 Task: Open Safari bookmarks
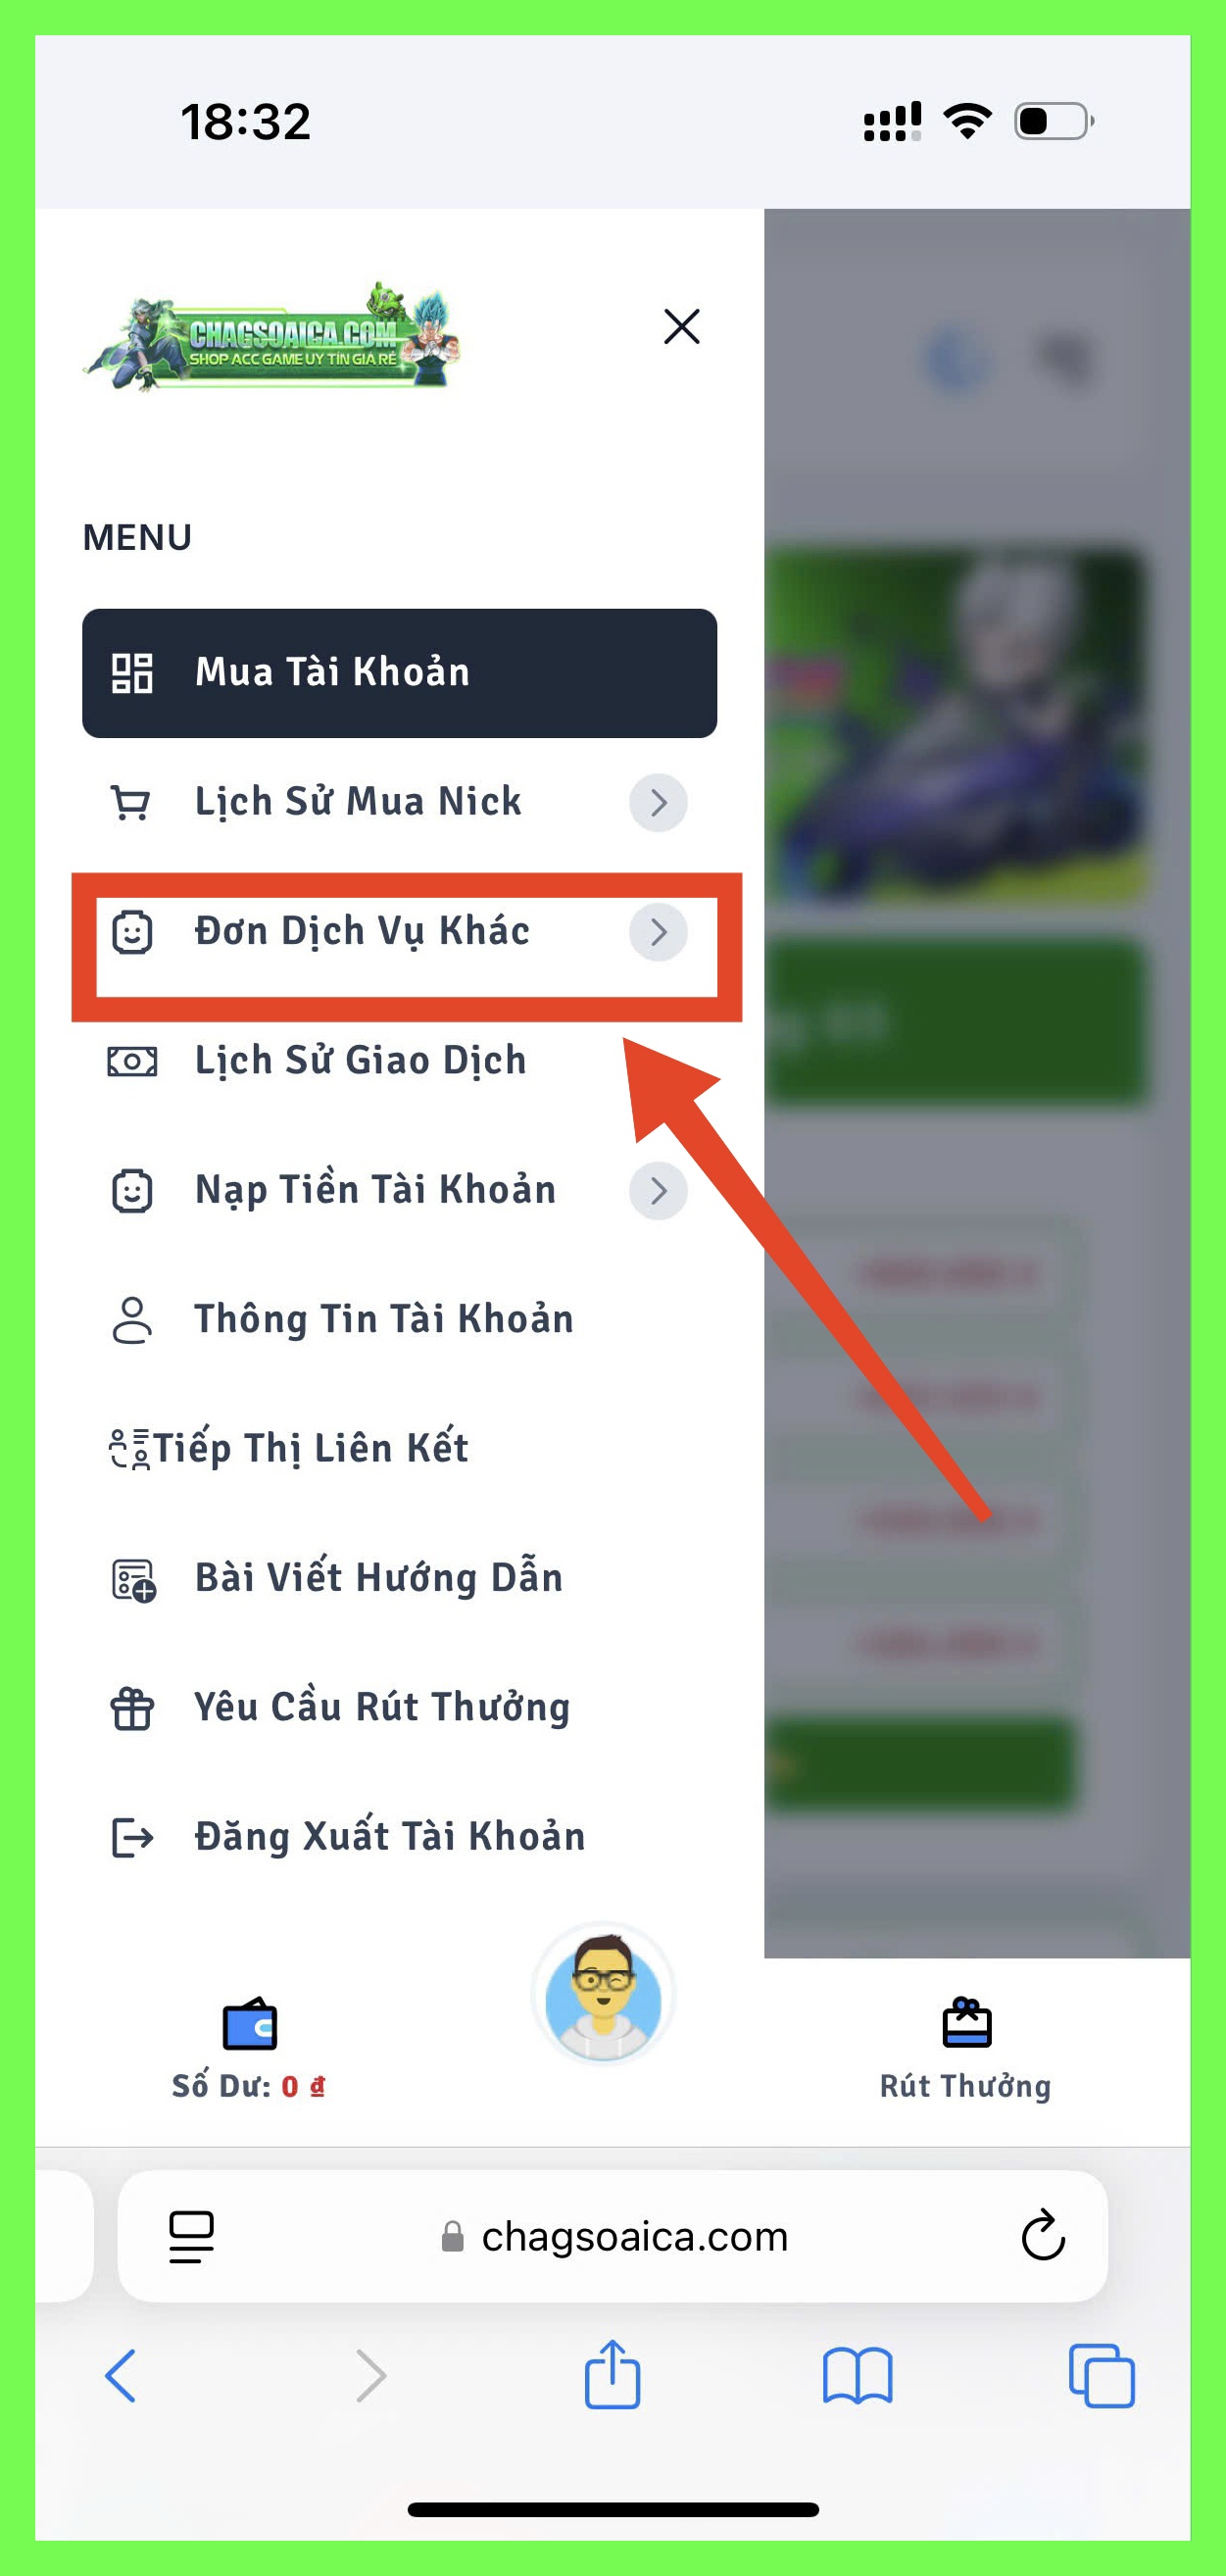click(857, 2375)
